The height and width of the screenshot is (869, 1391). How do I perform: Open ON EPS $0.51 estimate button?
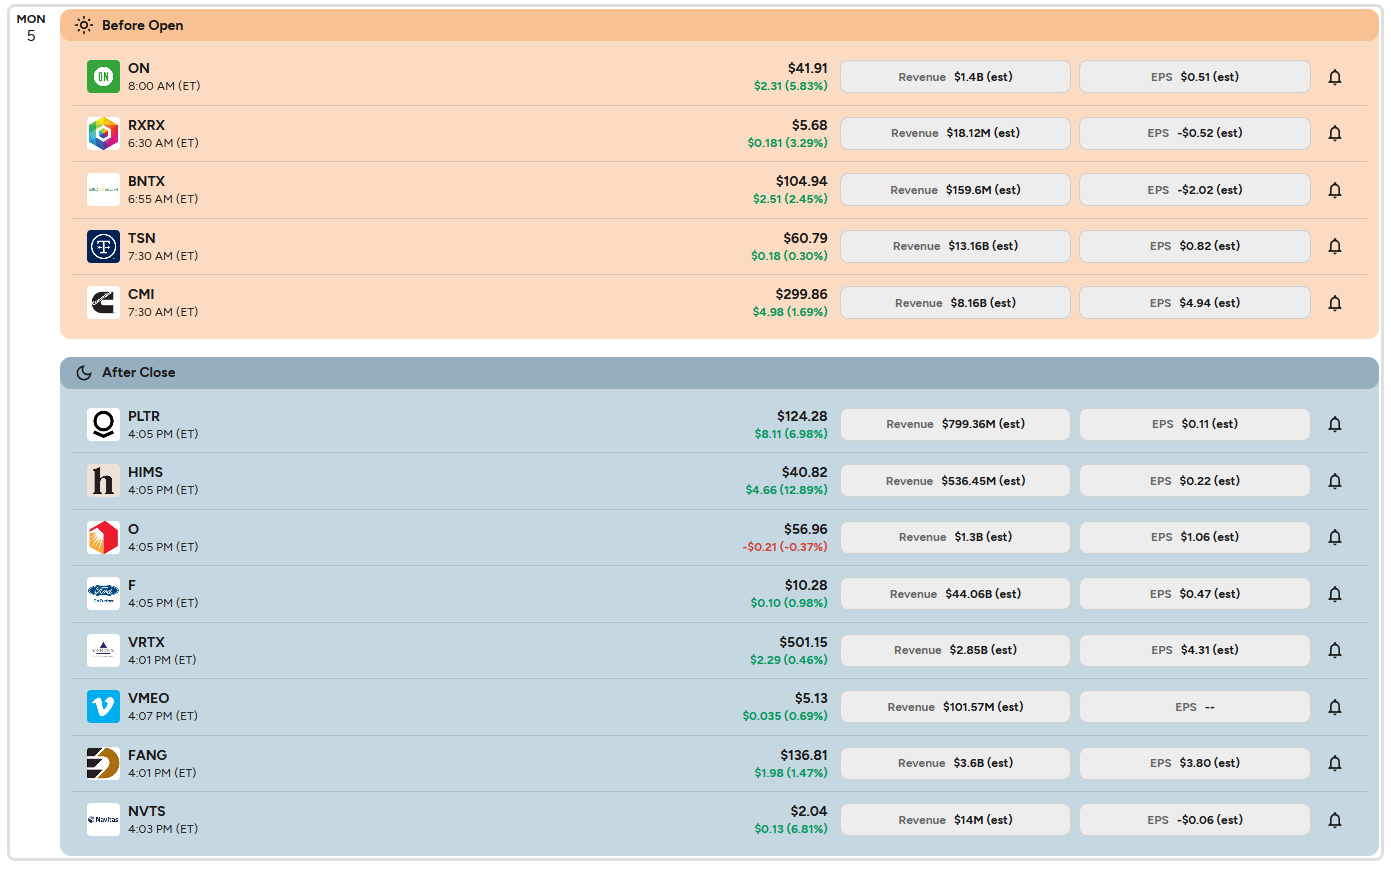(1195, 77)
